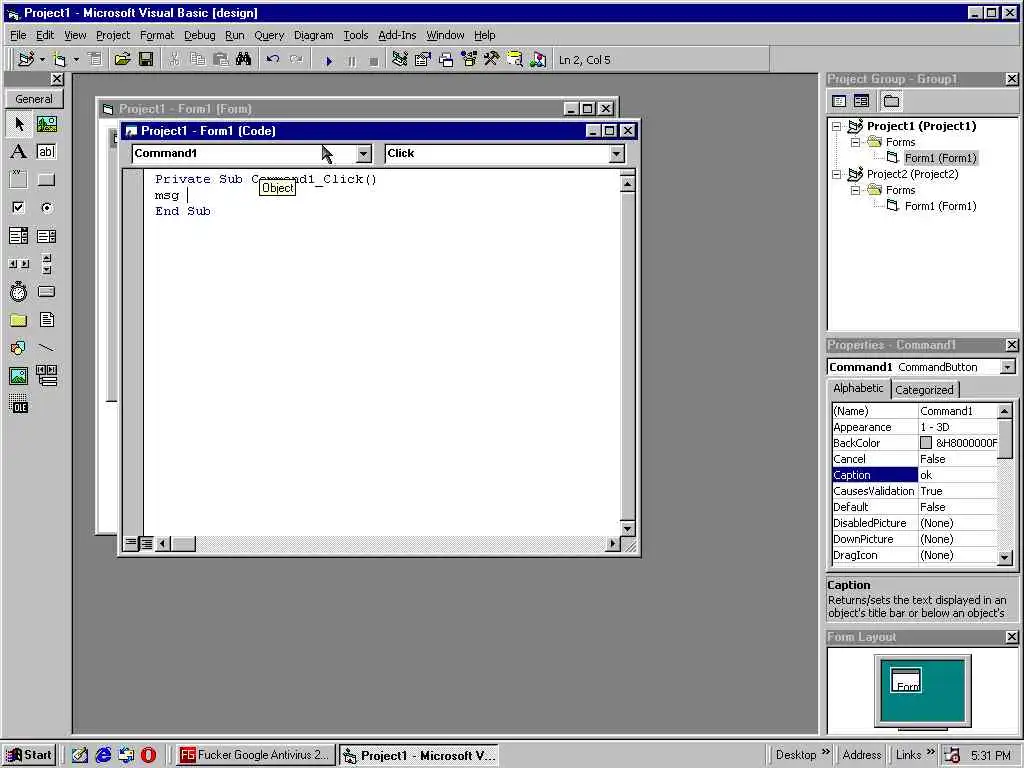Select the PictureBox control tool
The width and height of the screenshot is (1024, 768).
[46, 124]
